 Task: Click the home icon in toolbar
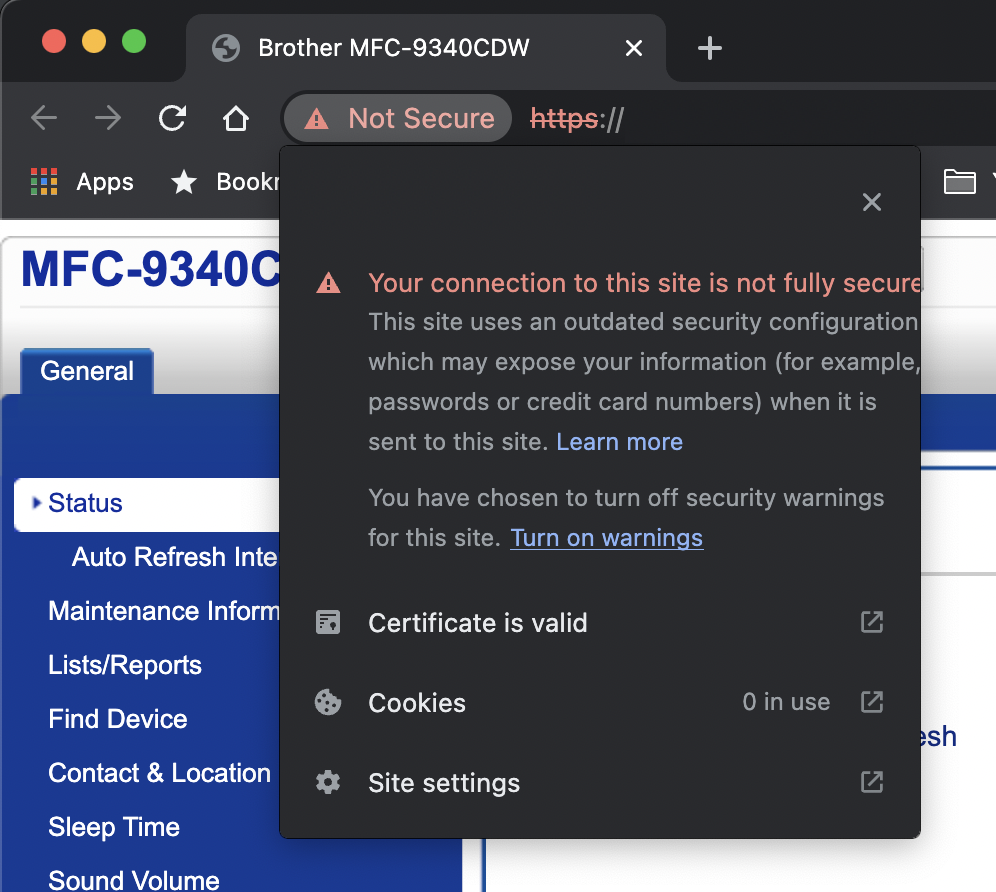(x=235, y=119)
